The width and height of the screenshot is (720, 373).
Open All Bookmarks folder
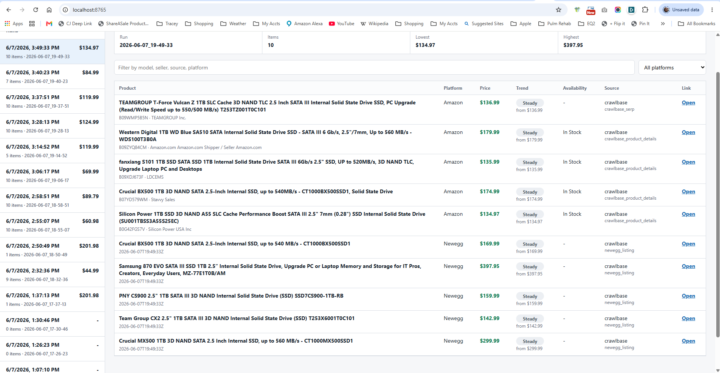point(696,23)
